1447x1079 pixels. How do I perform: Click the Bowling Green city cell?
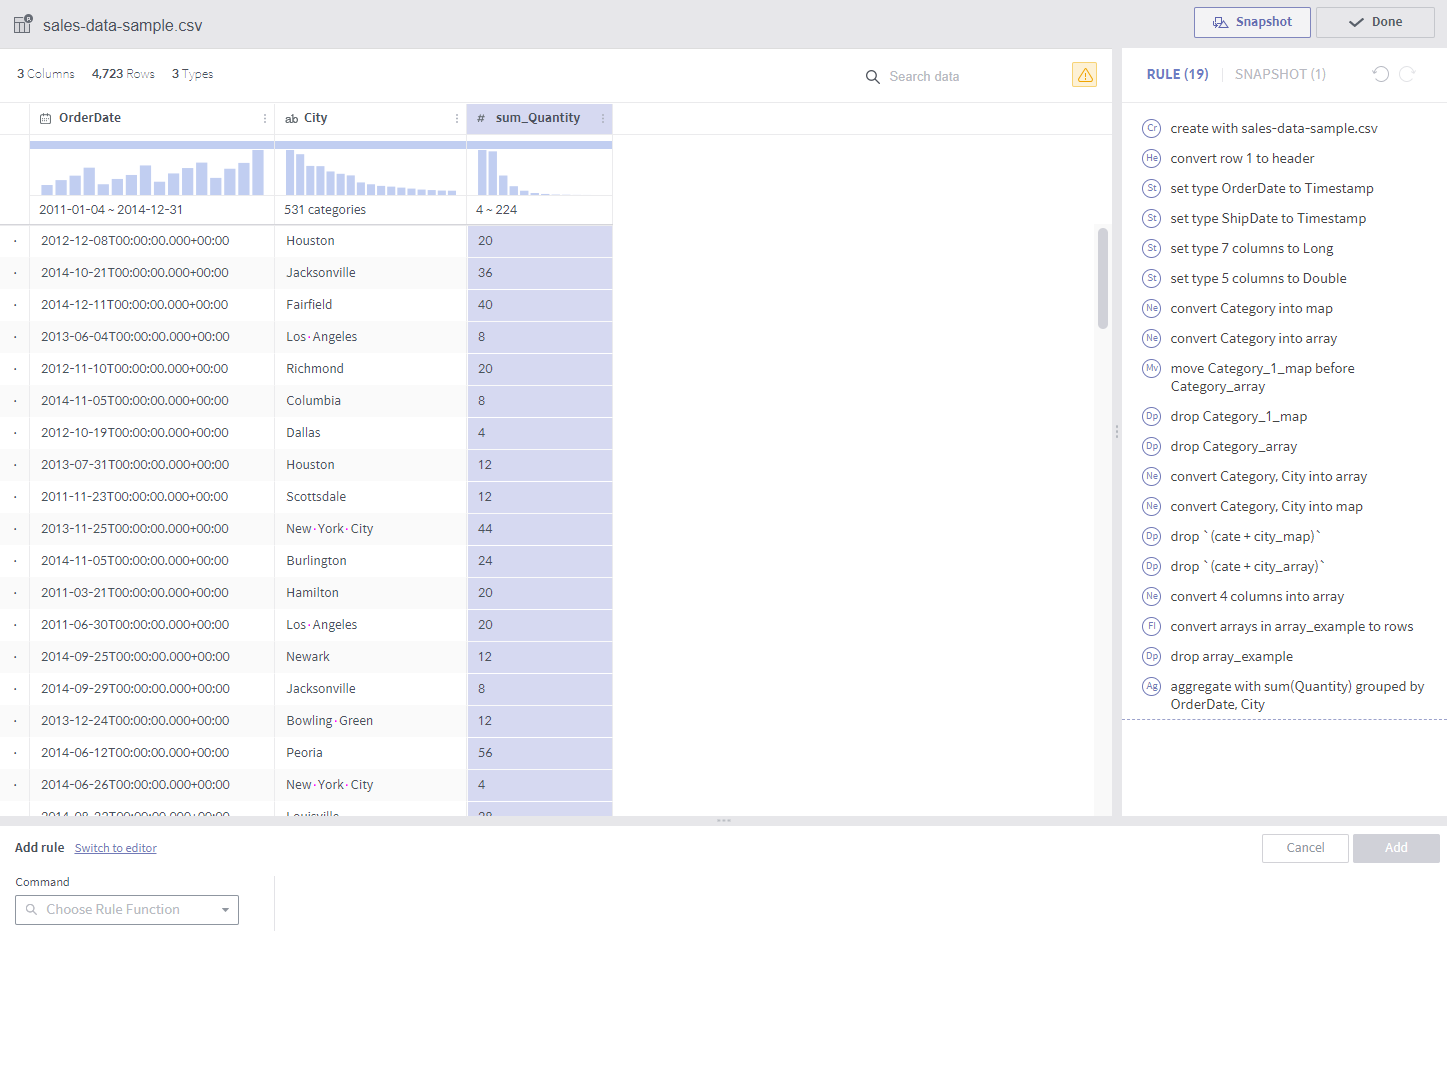[x=371, y=721]
